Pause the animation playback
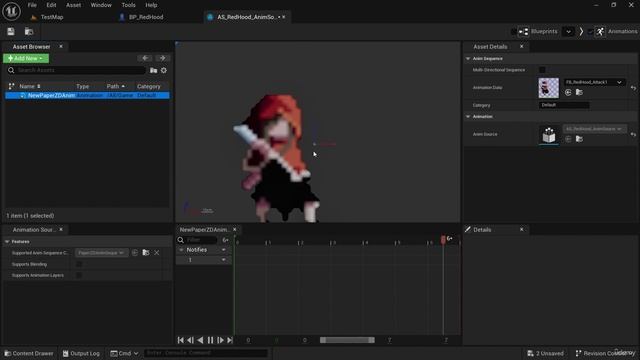640x360 pixels. click(210, 340)
